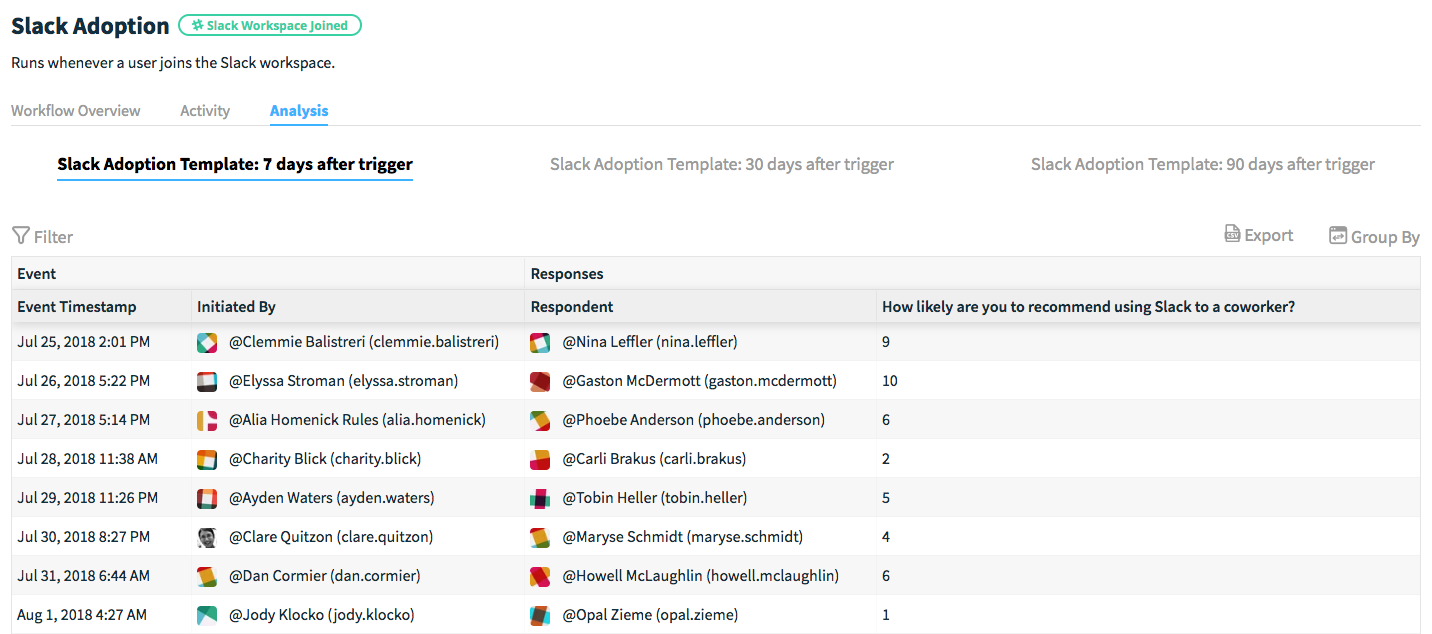Click the score 9 in Nina Leffler's row
1432x634 pixels.
(x=886, y=342)
